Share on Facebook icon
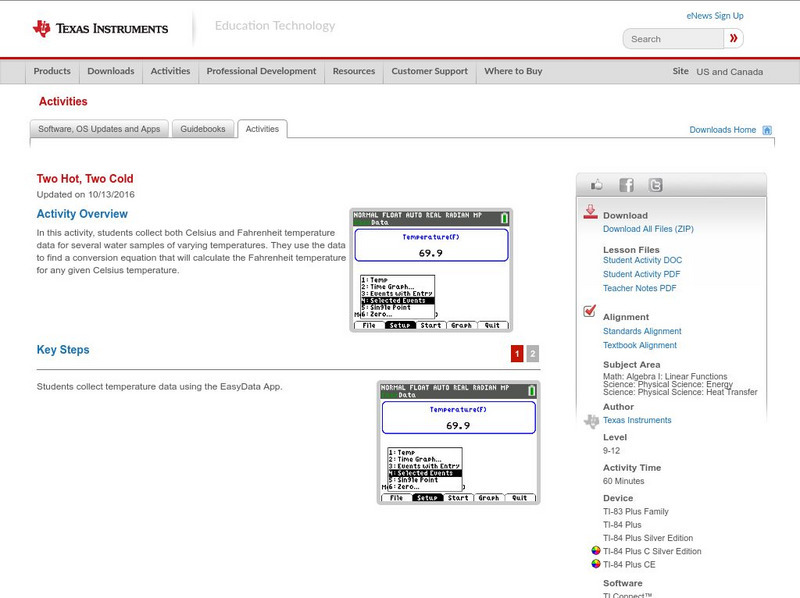Image resolution: width=800 pixels, height=598 pixels. (x=627, y=185)
